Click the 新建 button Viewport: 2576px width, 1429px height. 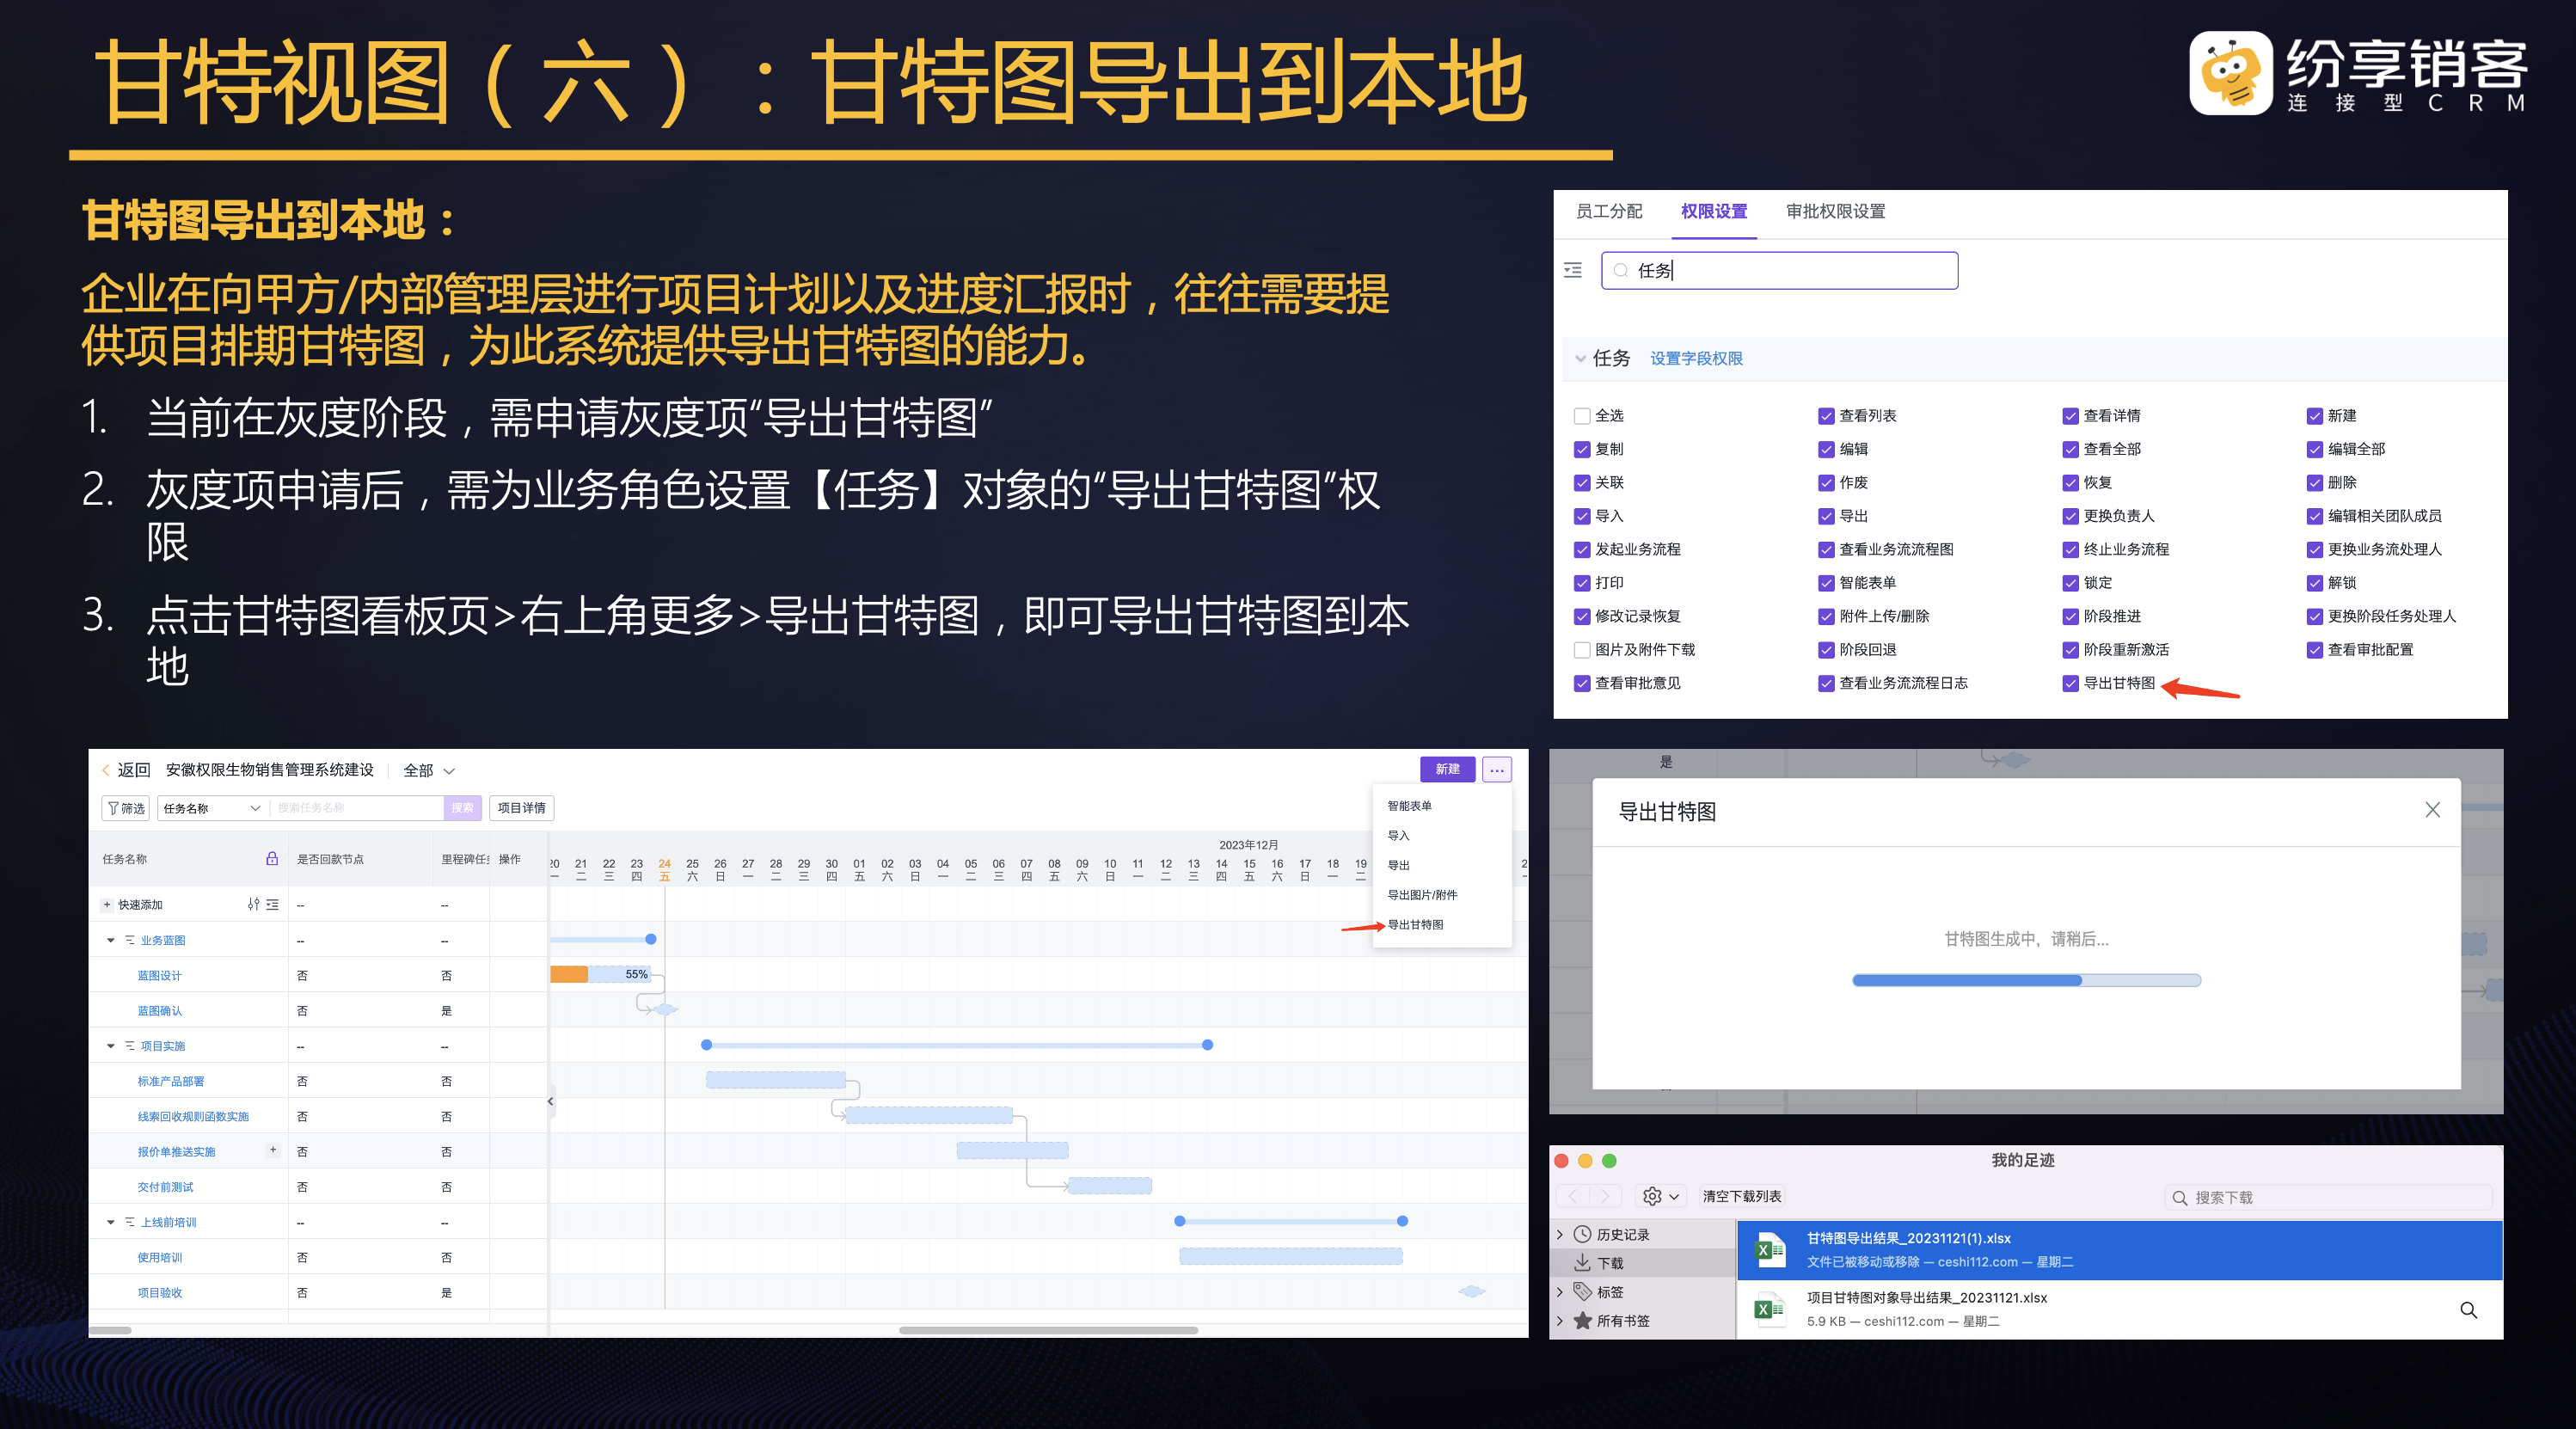[1447, 769]
